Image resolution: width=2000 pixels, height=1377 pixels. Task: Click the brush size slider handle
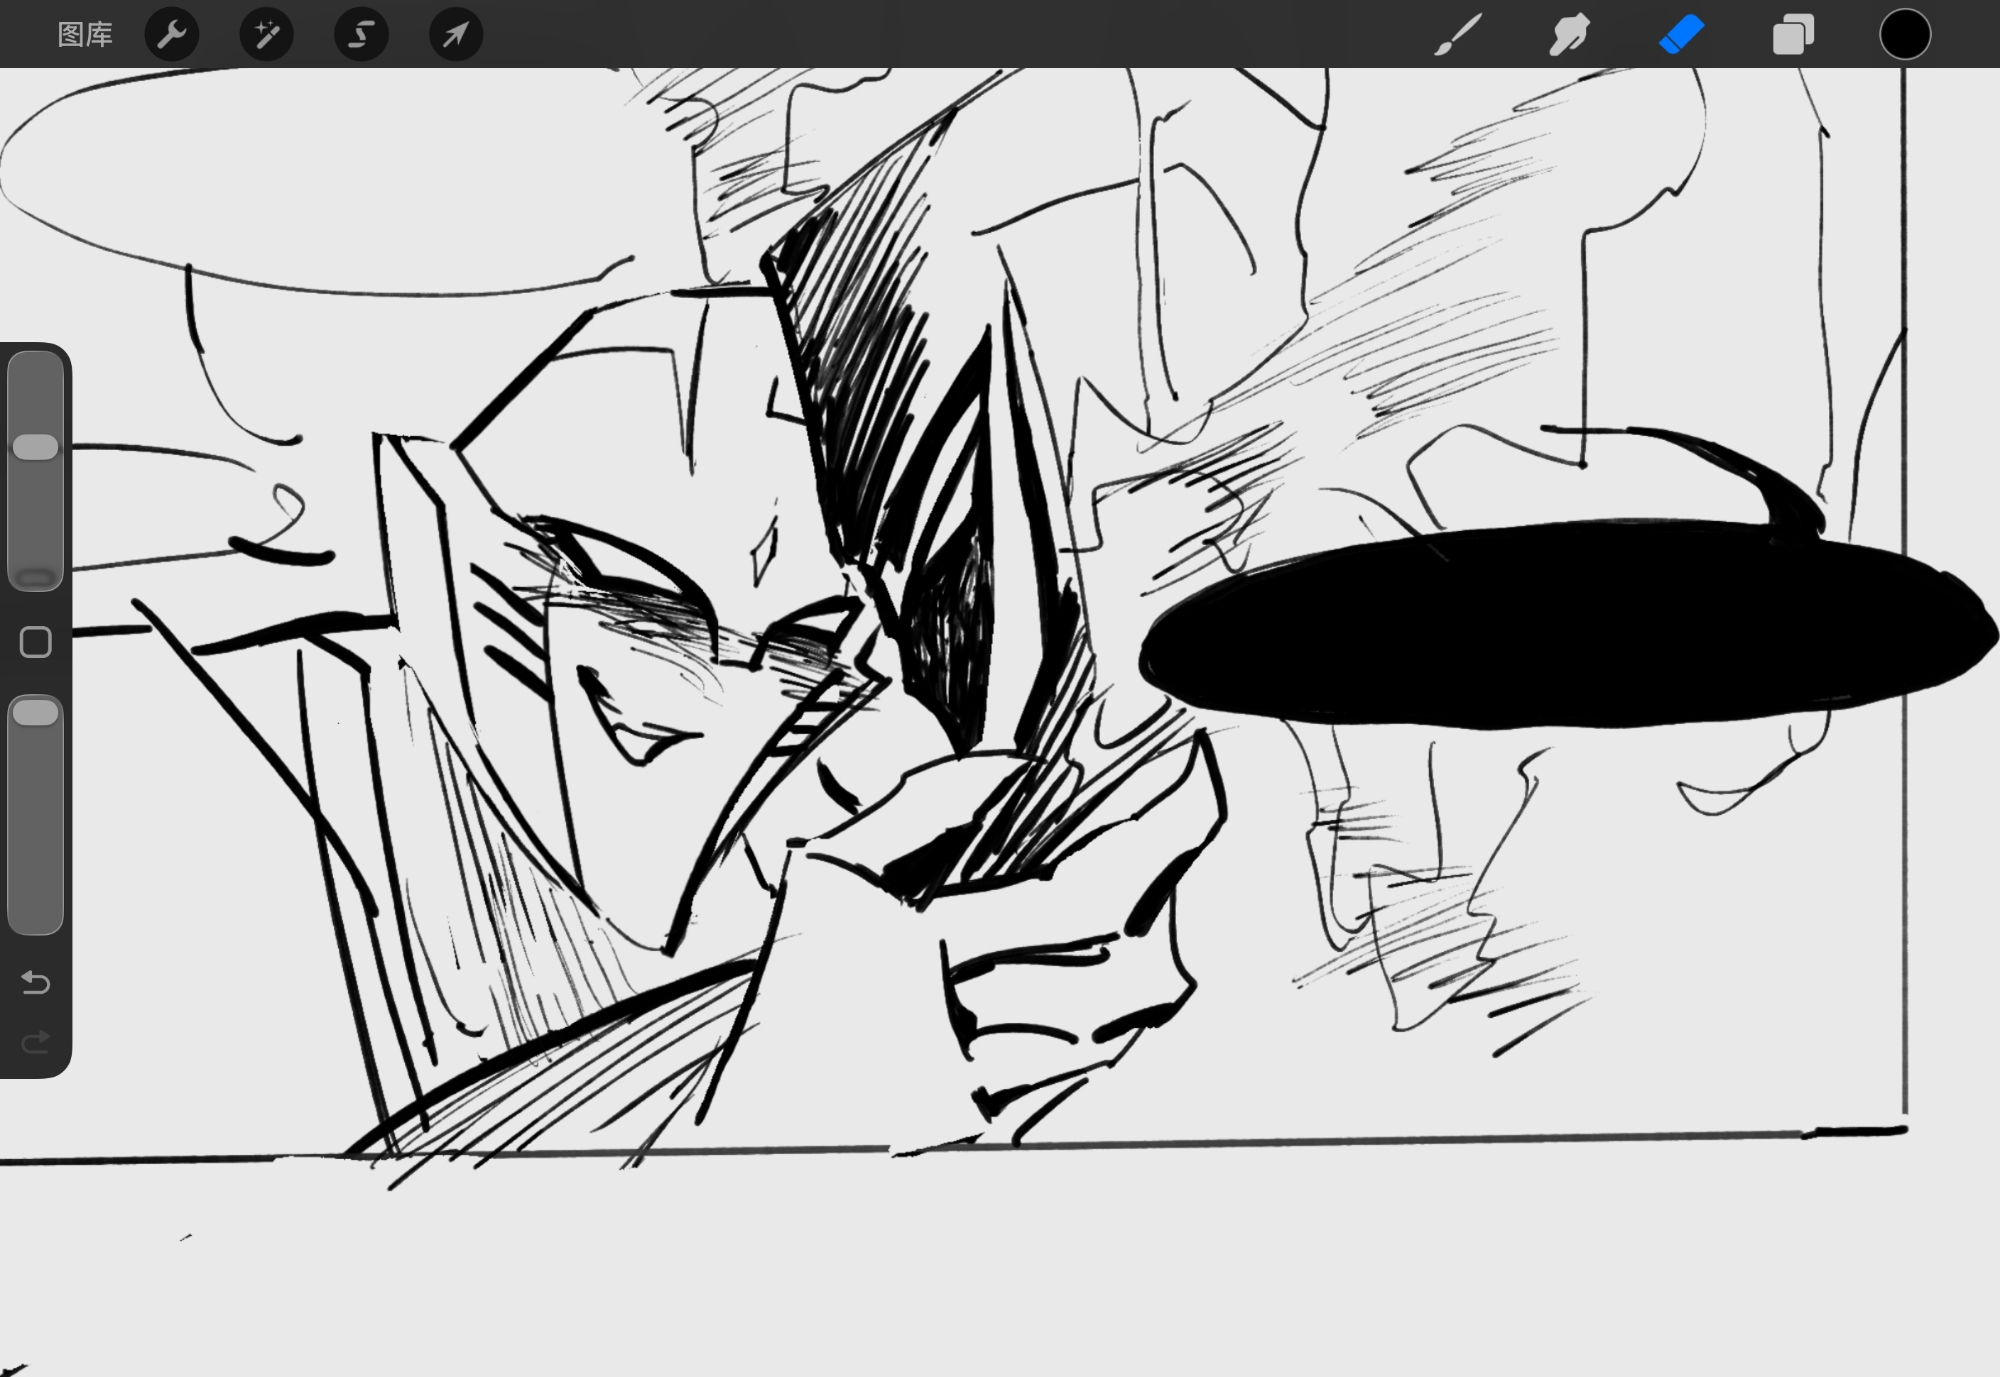pos(36,447)
